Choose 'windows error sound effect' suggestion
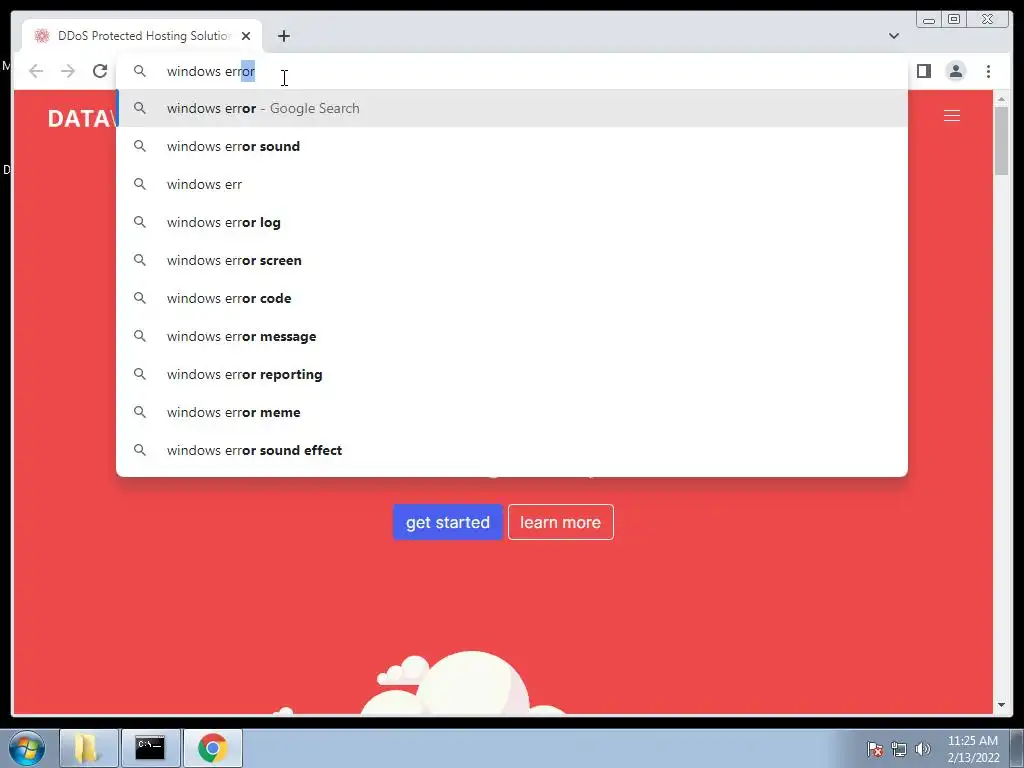Viewport: 1024px width, 768px height. click(x=512, y=450)
